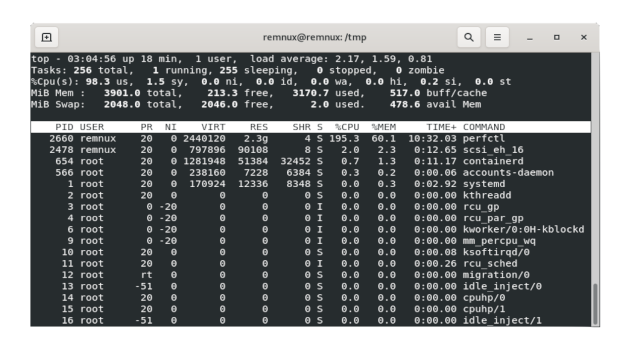Click the 3170.7 used memory value

coord(311,93)
